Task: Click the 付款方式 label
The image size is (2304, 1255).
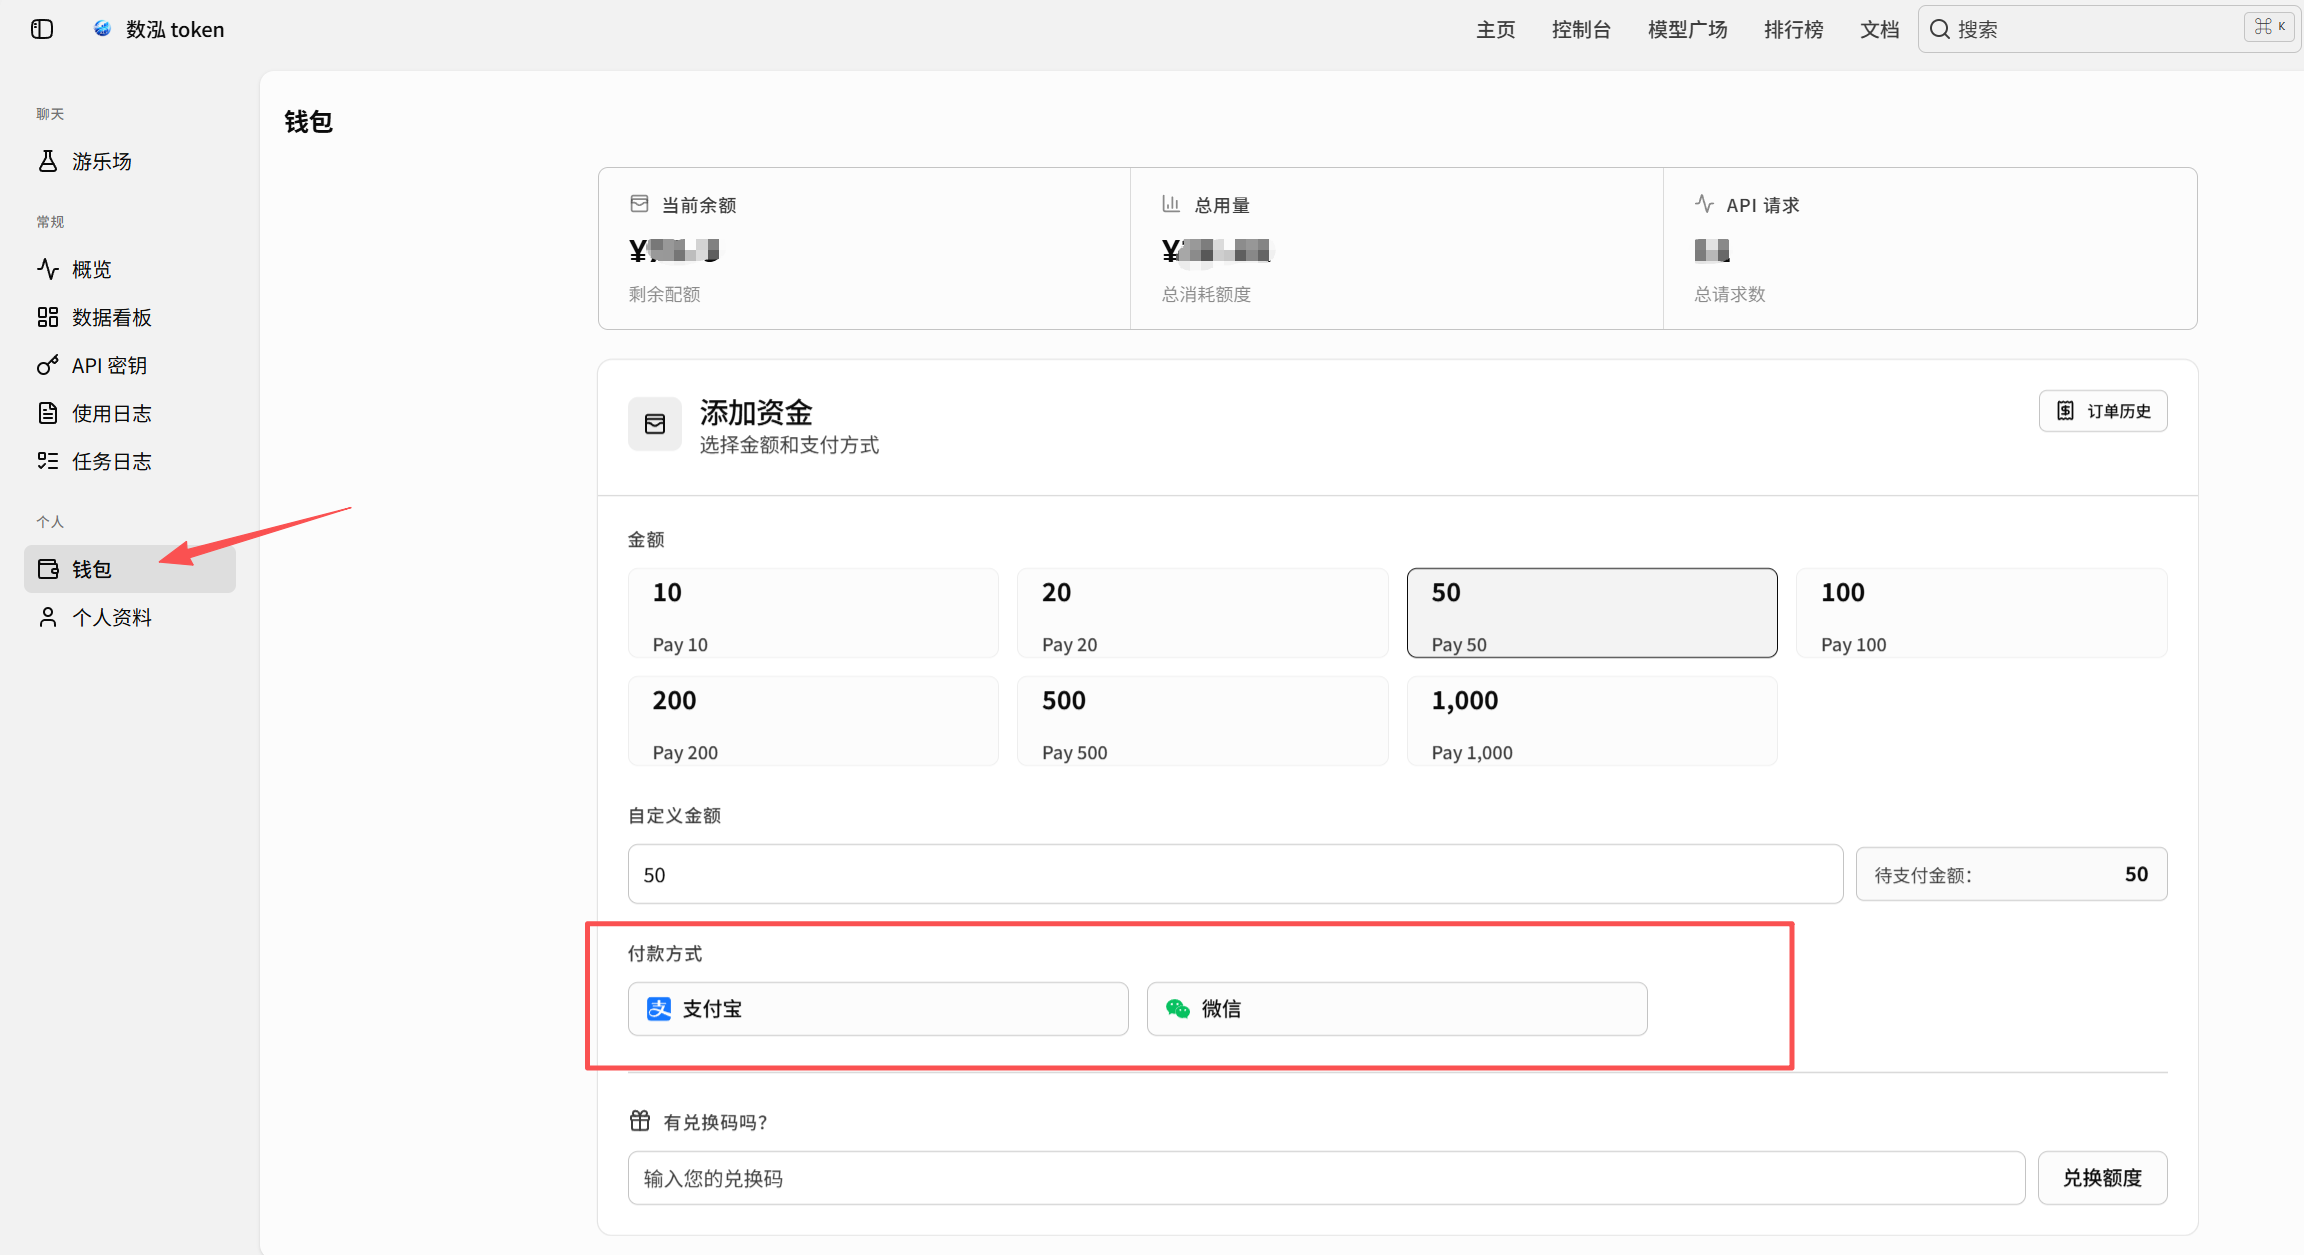Action: click(665, 953)
